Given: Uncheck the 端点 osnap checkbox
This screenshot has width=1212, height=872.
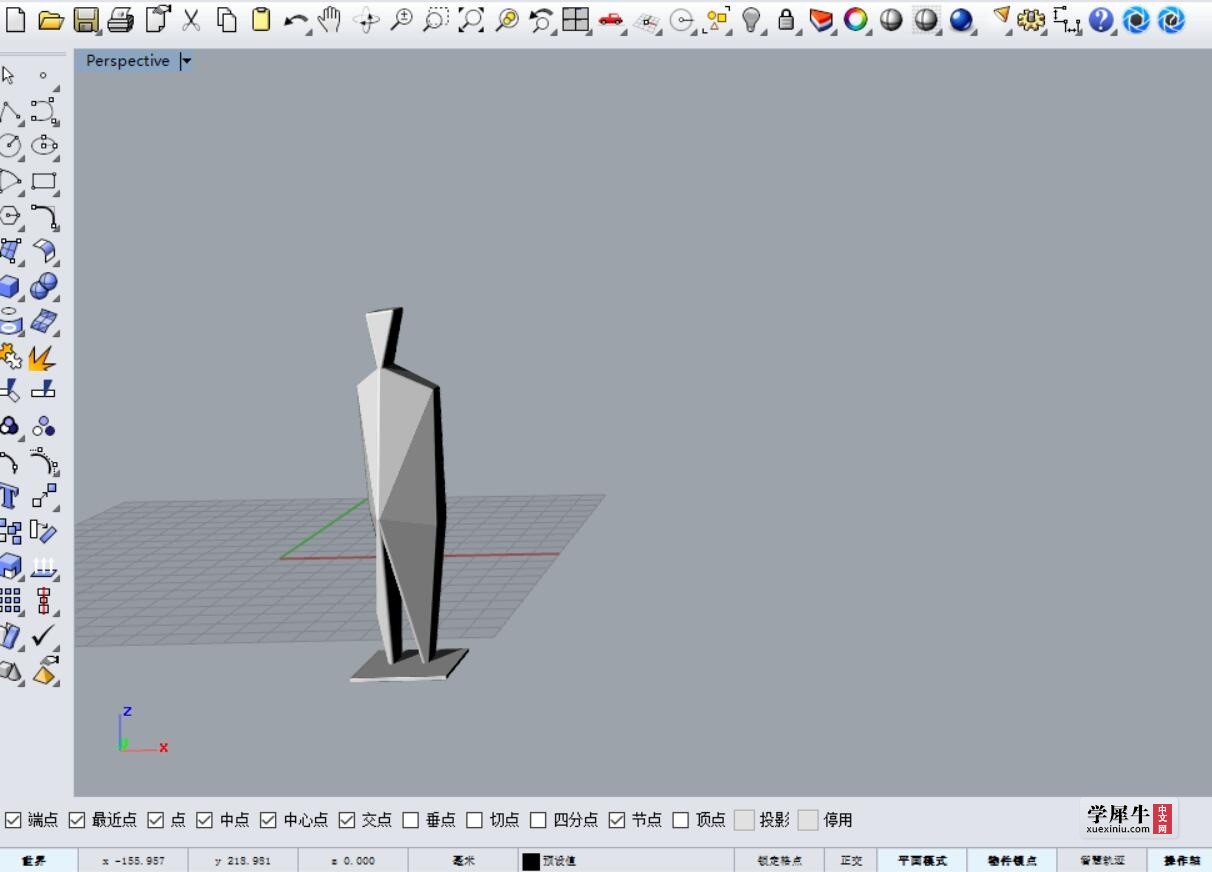Looking at the screenshot, I should click(13, 820).
